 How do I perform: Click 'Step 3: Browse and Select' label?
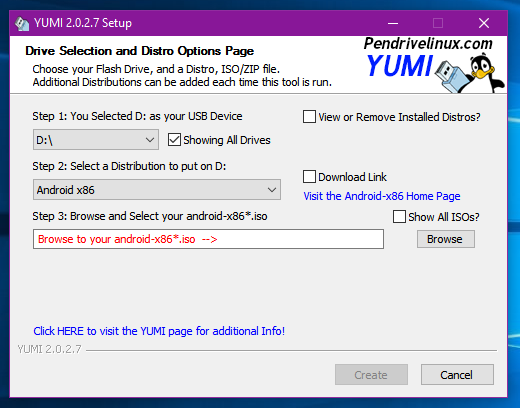(150, 216)
